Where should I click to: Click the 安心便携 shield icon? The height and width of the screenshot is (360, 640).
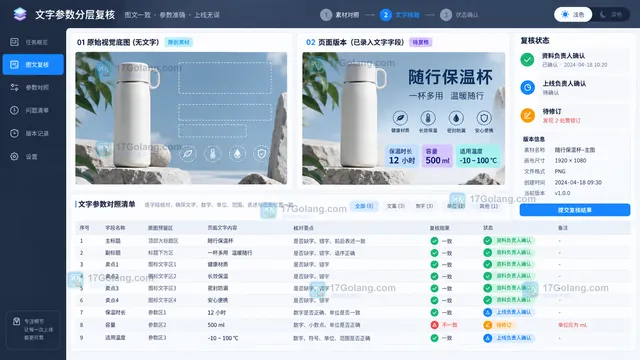pos(484,118)
